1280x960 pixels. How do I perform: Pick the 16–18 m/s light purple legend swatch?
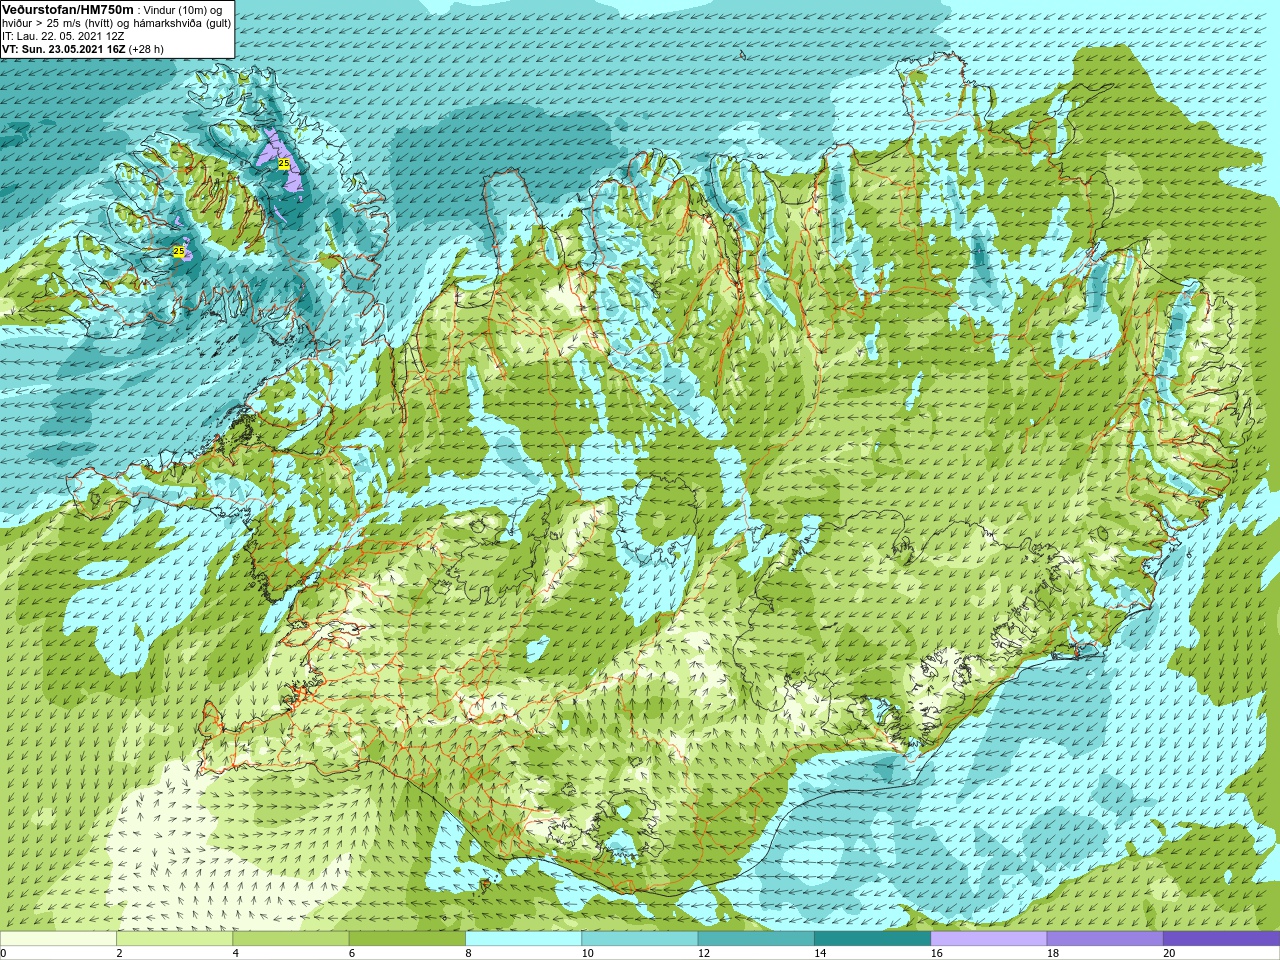coord(989,939)
